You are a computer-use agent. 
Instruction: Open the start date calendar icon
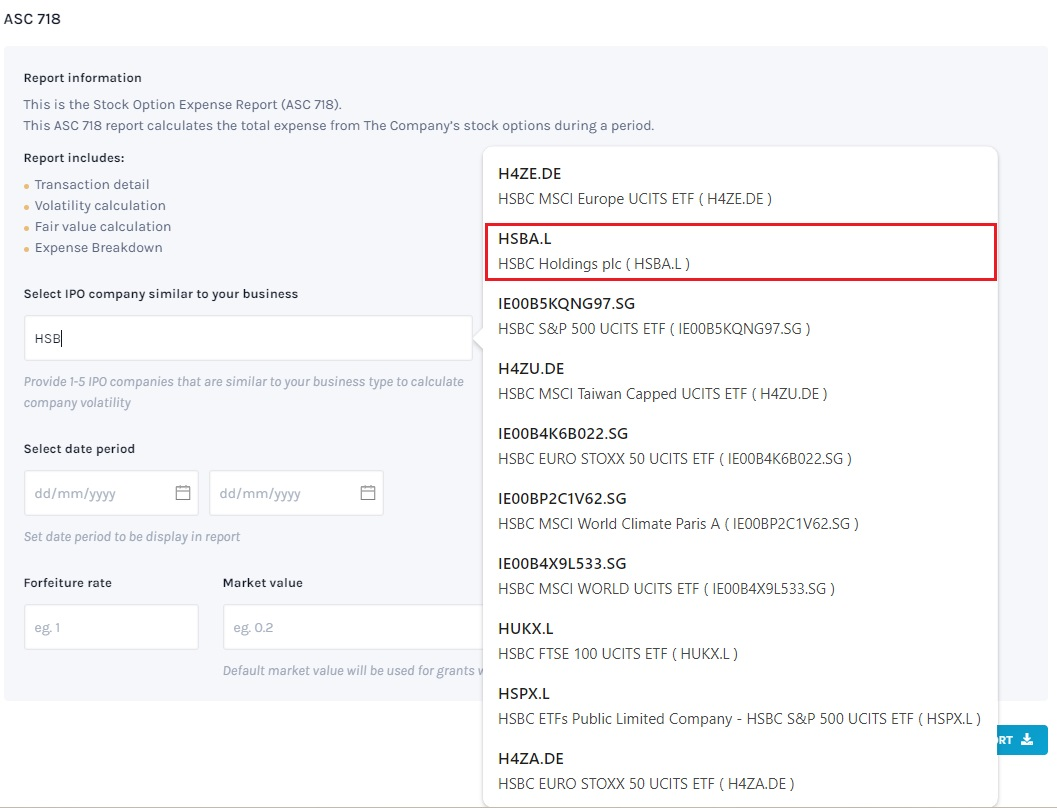click(x=183, y=493)
